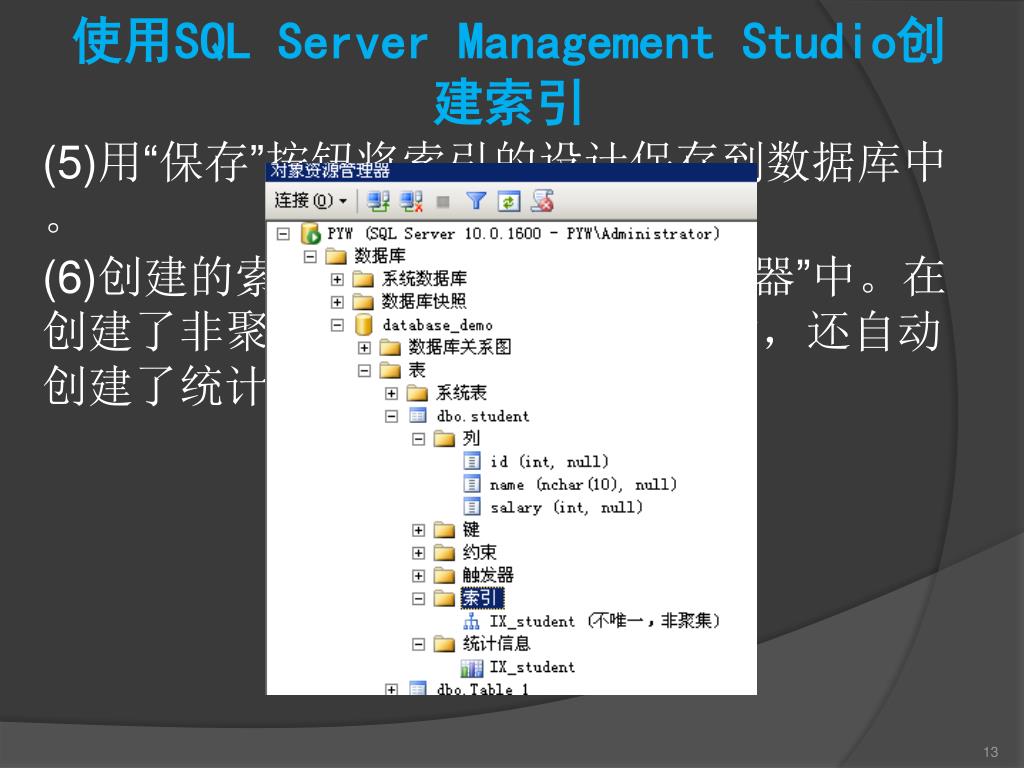
Task: Select the dbo.student table label
Action: [x=483, y=416]
